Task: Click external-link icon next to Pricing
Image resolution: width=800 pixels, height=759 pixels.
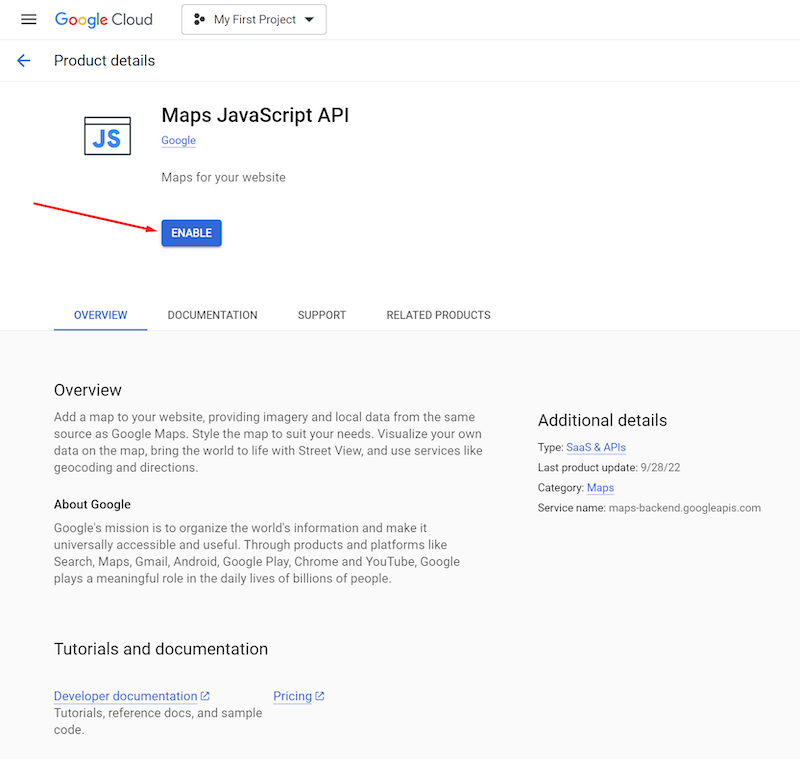Action: coord(320,696)
